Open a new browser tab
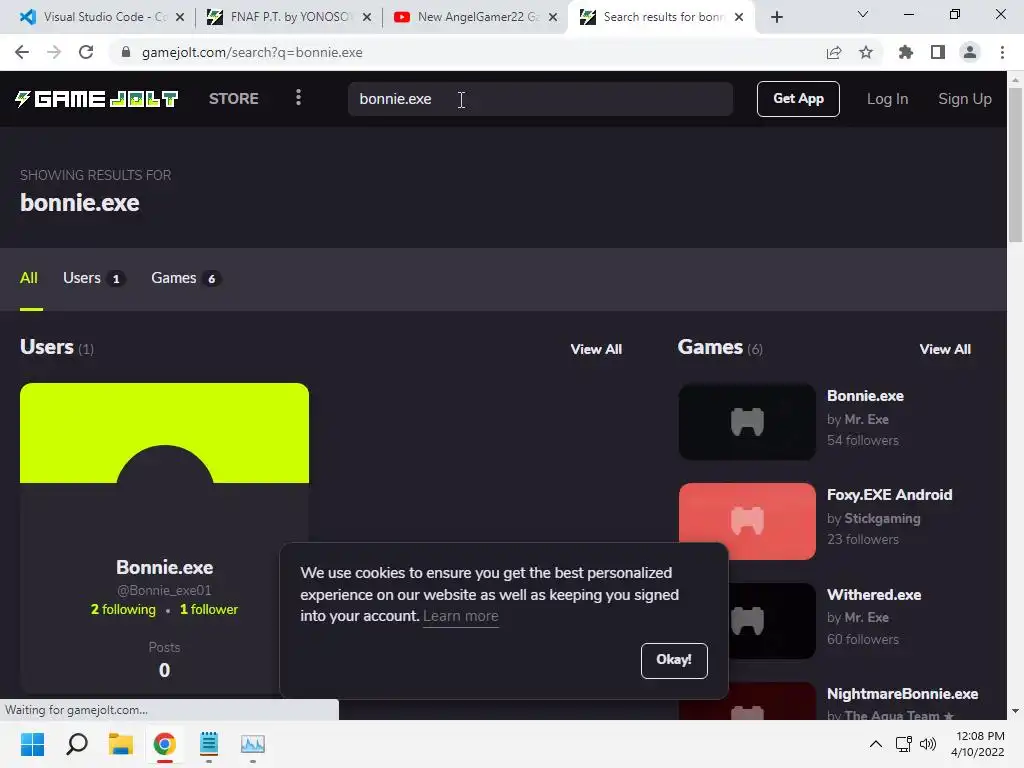The height and width of the screenshot is (768, 1024). 776,17
